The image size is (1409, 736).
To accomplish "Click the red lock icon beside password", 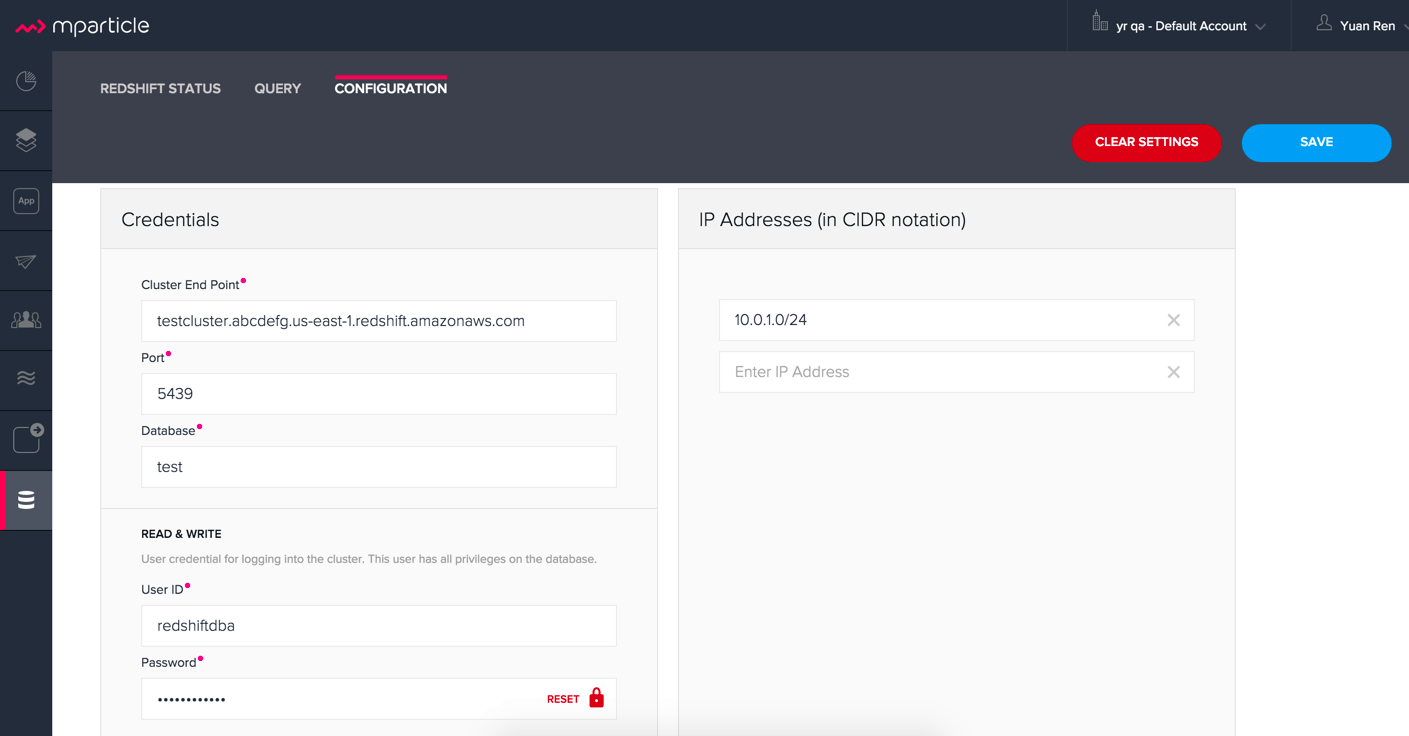I will click(x=597, y=698).
